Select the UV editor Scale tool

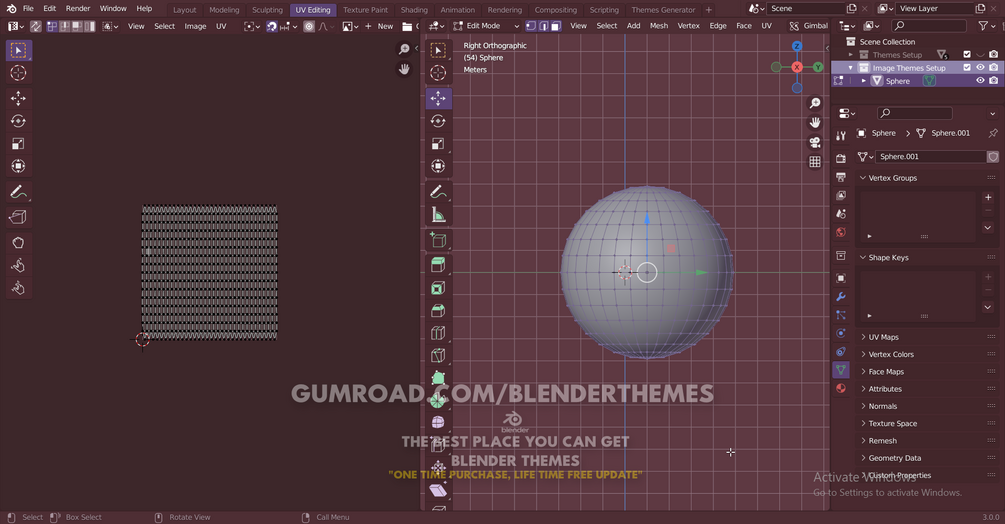click(x=18, y=143)
